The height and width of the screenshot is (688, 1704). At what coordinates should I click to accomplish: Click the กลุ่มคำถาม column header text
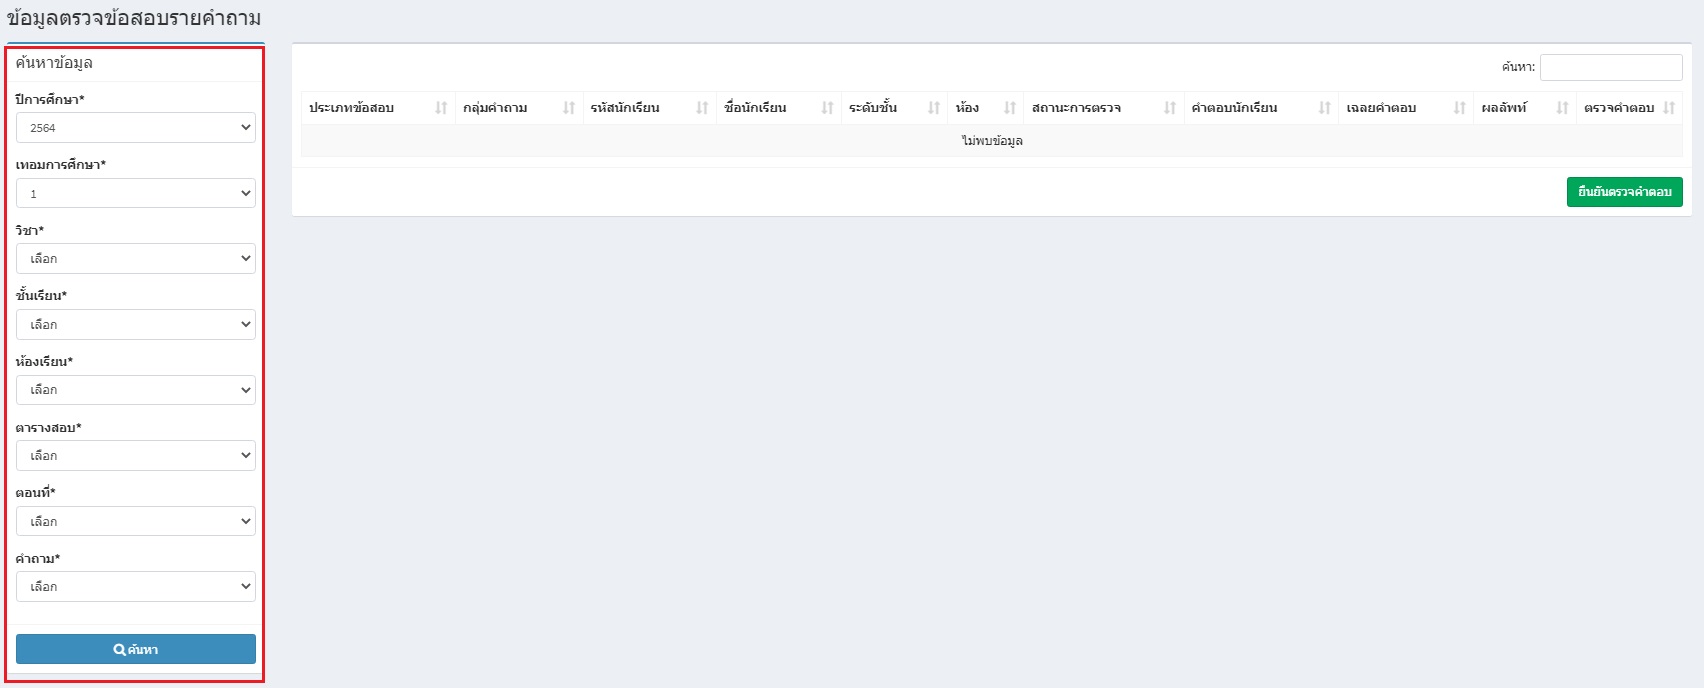(495, 108)
